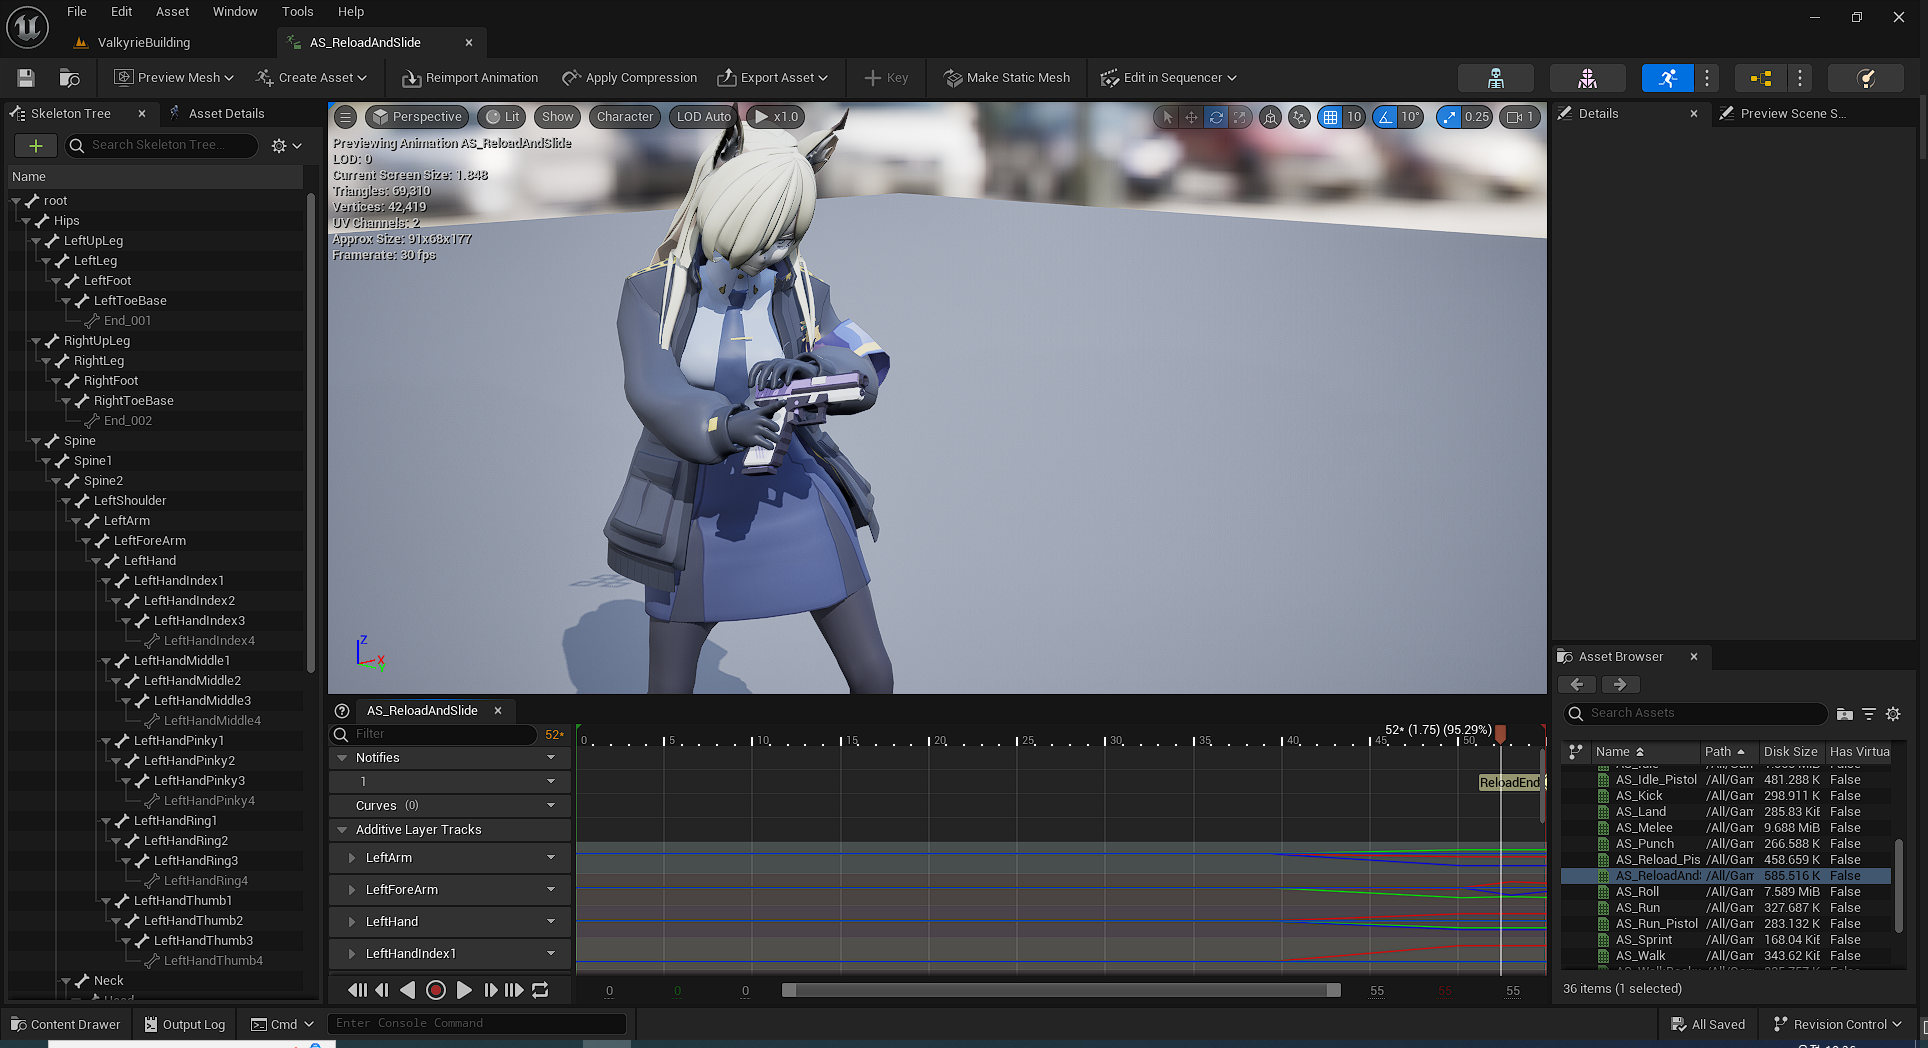1928x1048 pixels.
Task: Open the Output Log
Action: [x=185, y=1025]
